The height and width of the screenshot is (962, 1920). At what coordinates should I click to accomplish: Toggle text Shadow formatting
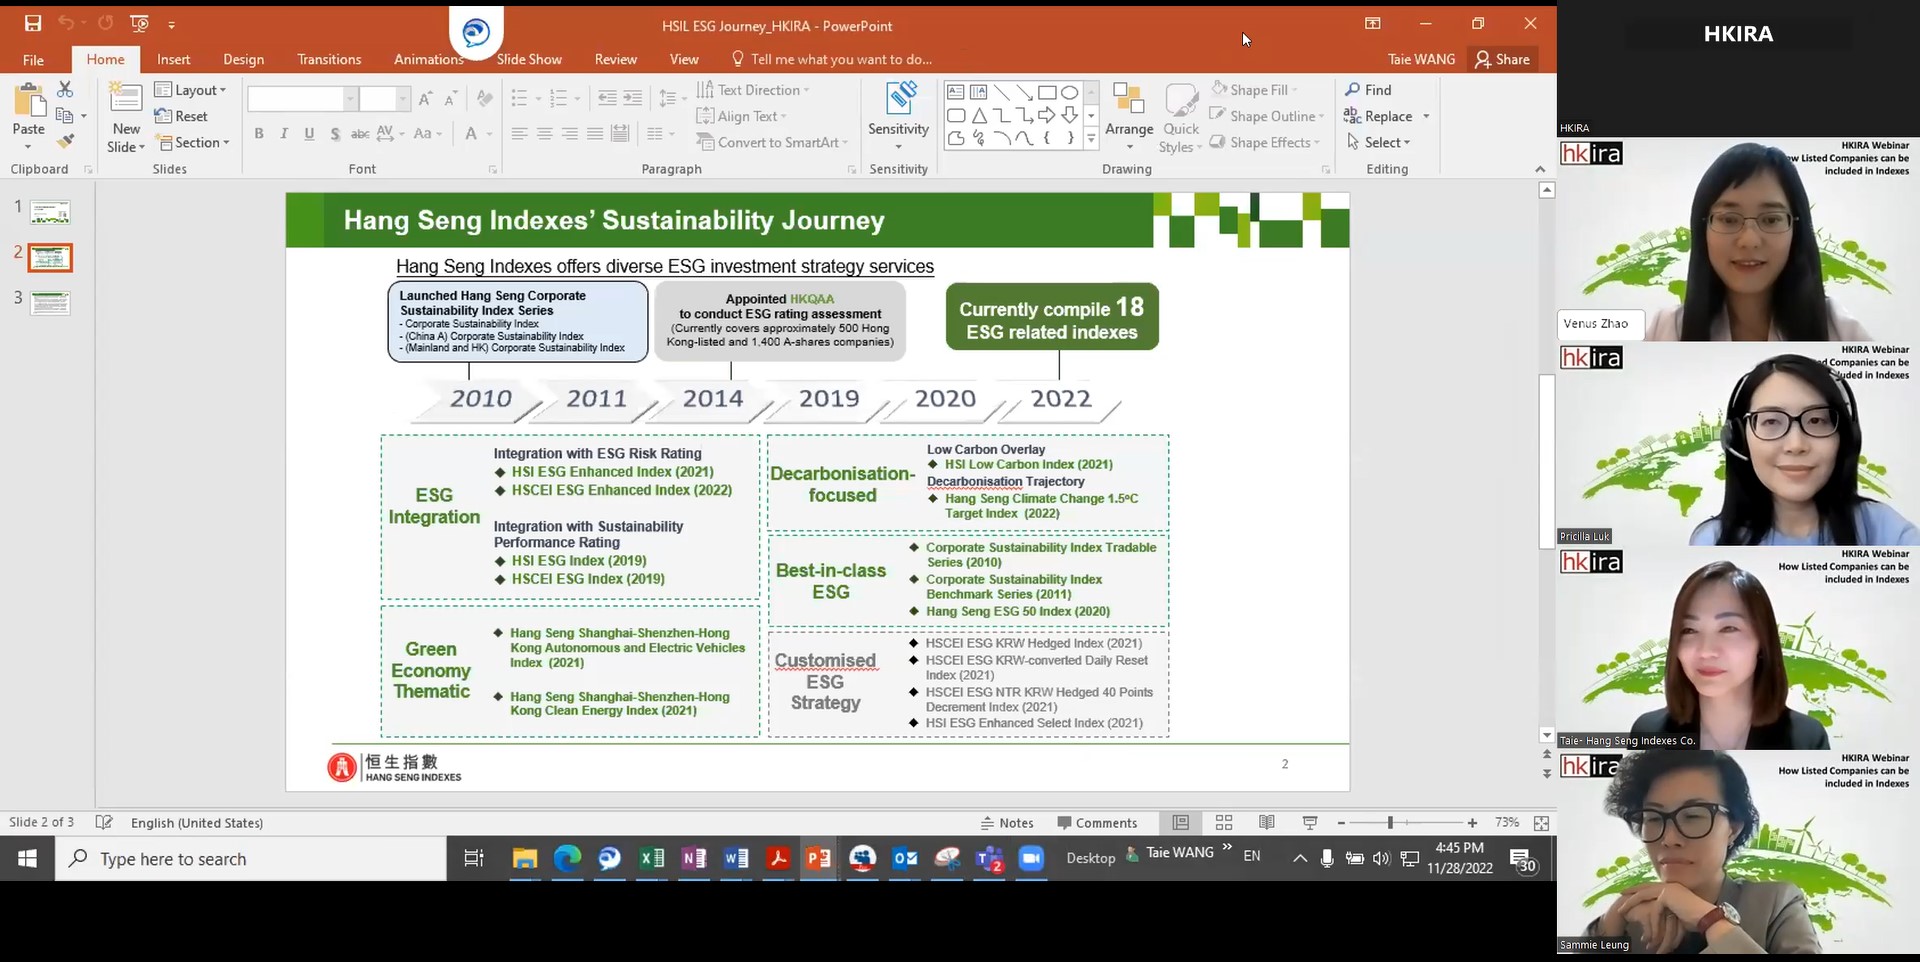(x=335, y=134)
